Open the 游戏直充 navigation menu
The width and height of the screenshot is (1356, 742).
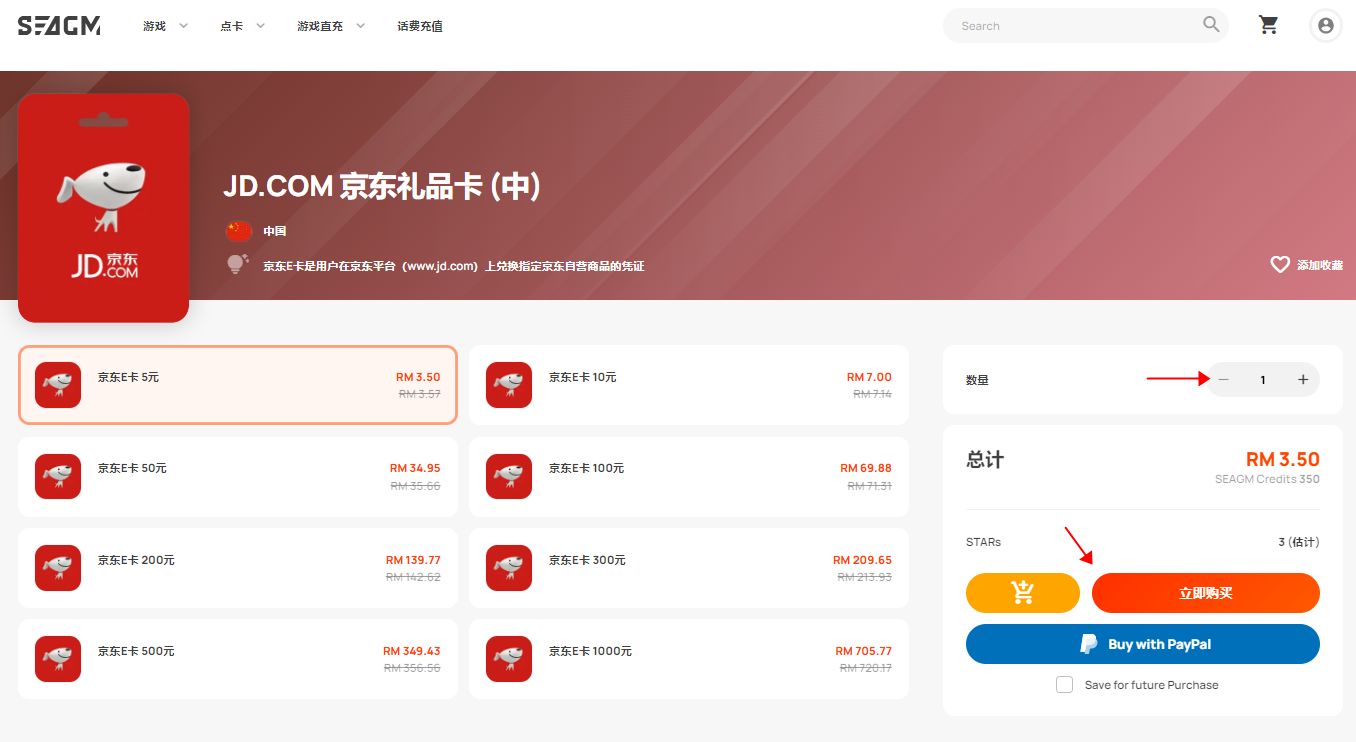pyautogui.click(x=320, y=26)
